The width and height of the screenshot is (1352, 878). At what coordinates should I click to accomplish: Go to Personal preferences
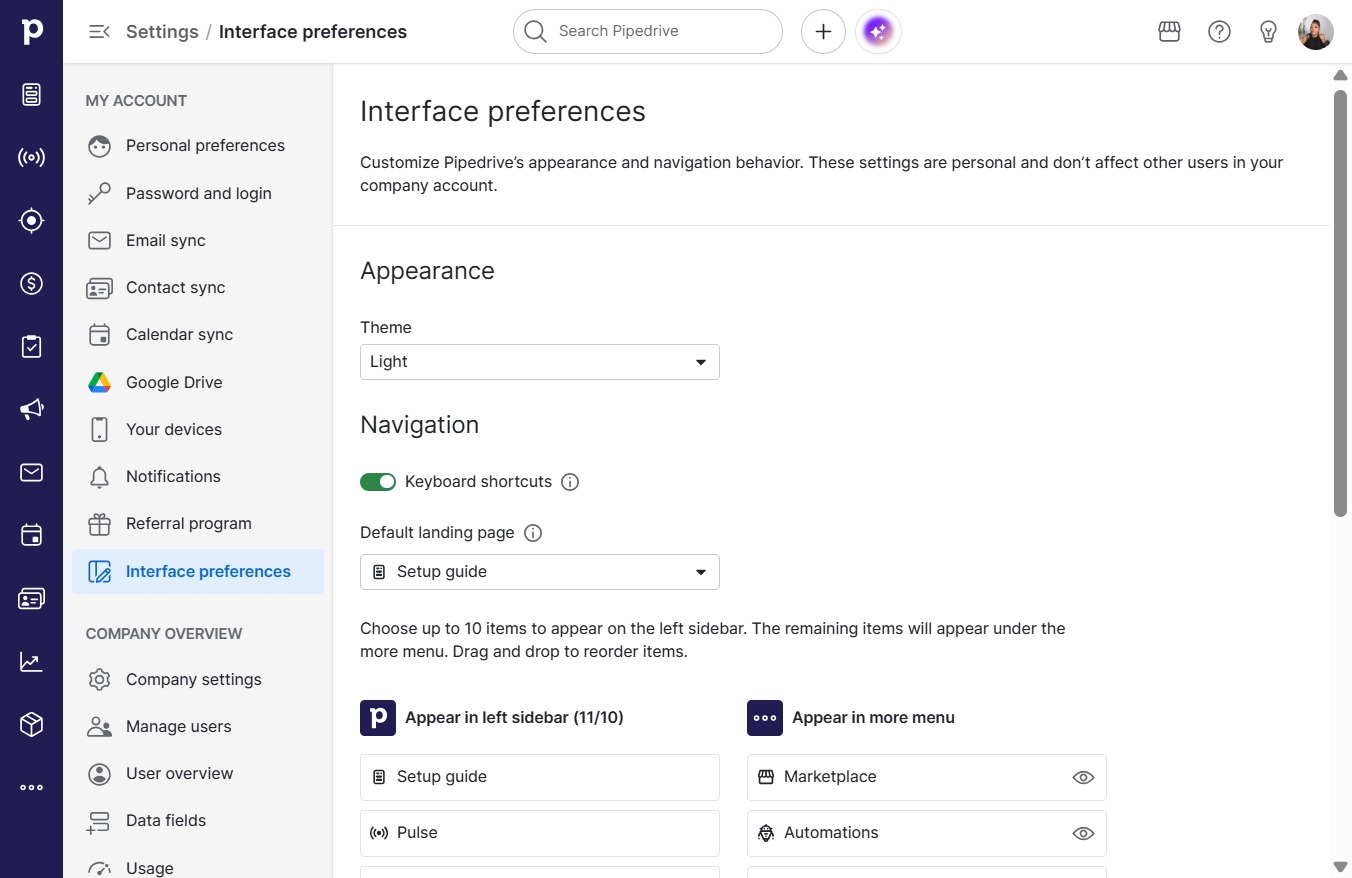(198, 146)
